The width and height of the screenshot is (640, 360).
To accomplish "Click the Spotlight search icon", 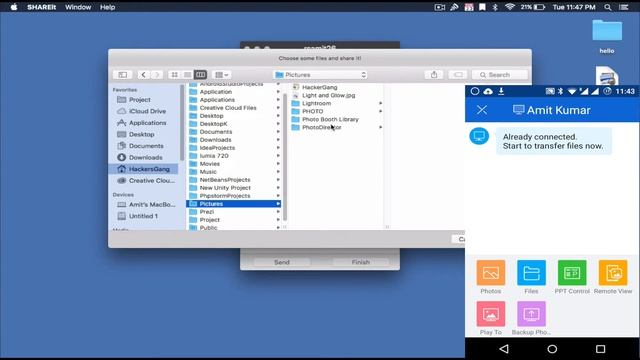I will (x=608, y=7).
